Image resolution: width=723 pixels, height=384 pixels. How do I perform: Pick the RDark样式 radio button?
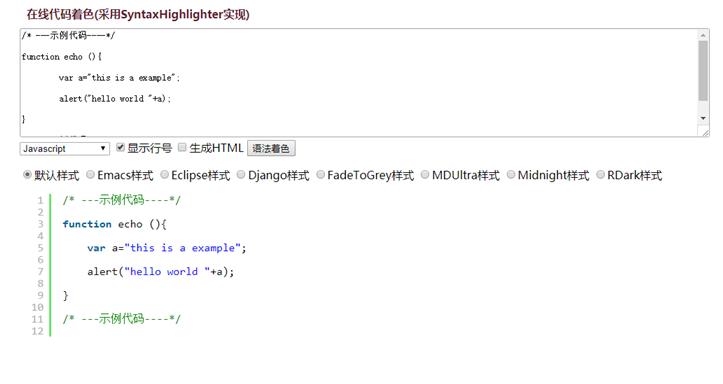pos(600,175)
